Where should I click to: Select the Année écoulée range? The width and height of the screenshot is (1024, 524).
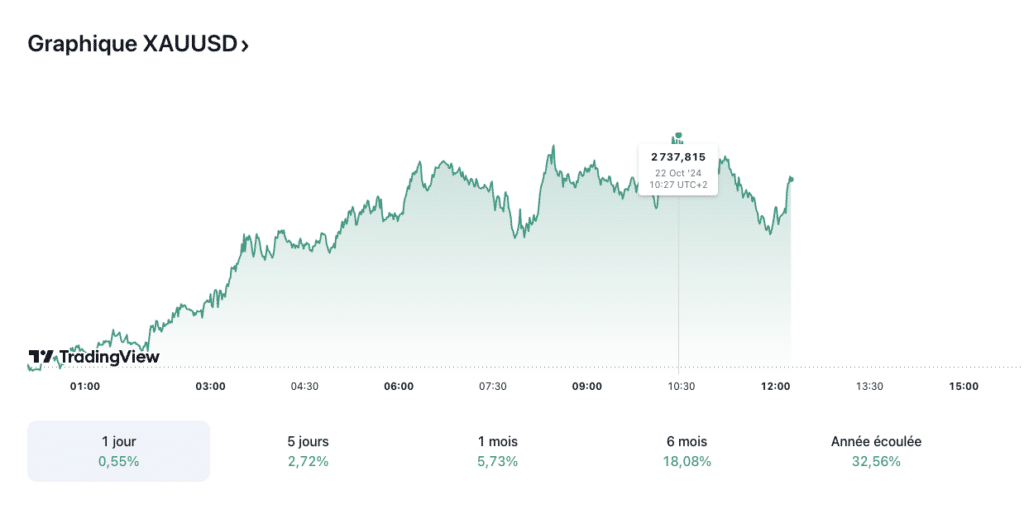[x=876, y=451]
